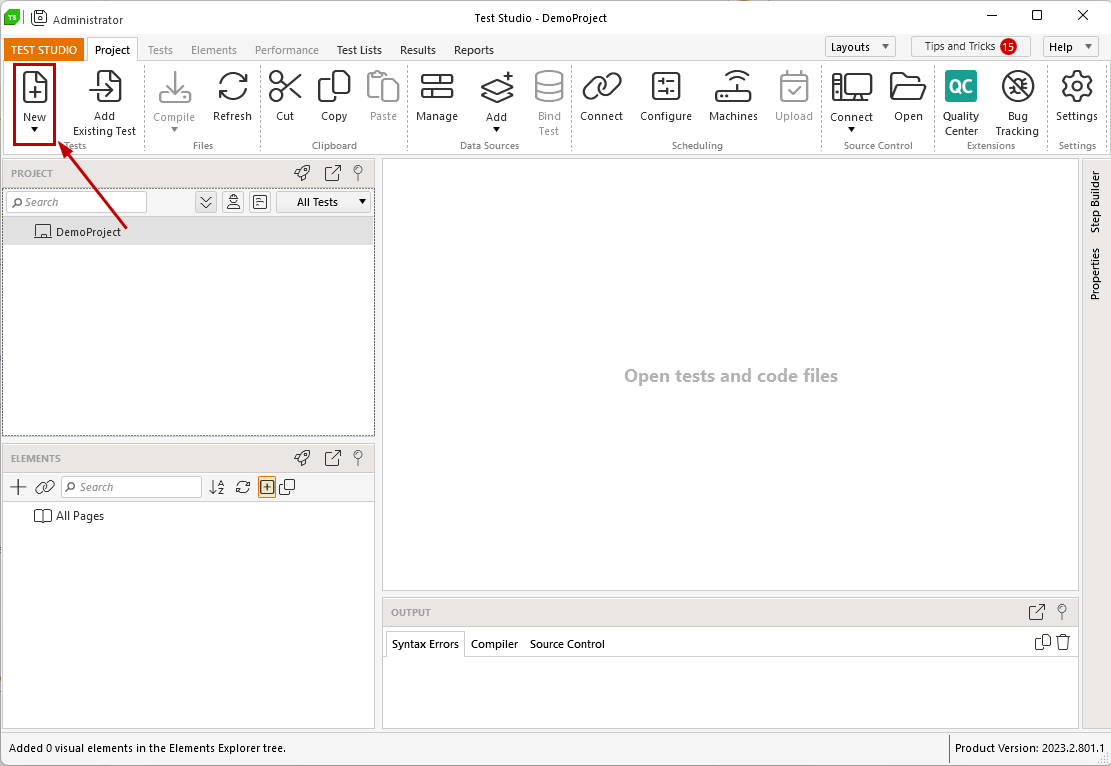Click the list view icon beside All Tests
This screenshot has height=766, width=1111.
pos(260,202)
